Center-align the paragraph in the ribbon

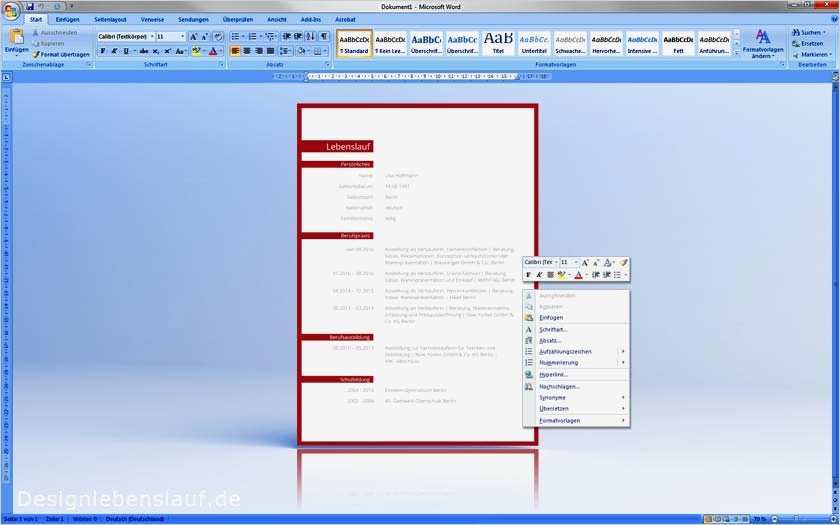[x=247, y=51]
